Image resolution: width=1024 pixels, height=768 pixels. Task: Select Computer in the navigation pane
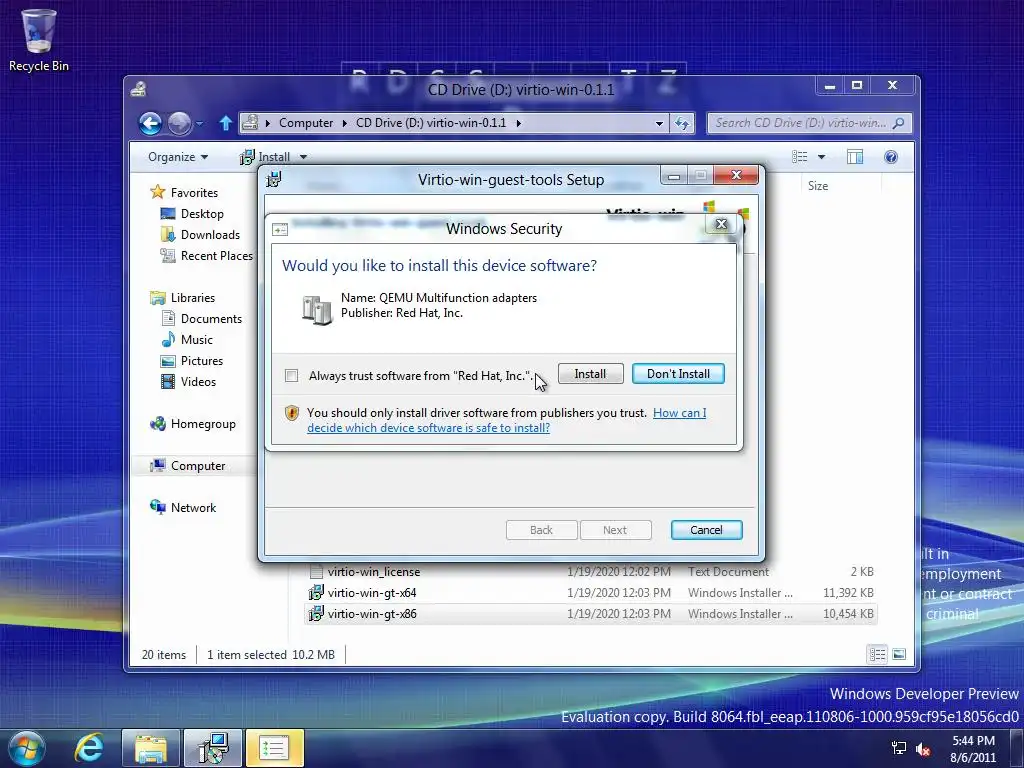coord(198,466)
